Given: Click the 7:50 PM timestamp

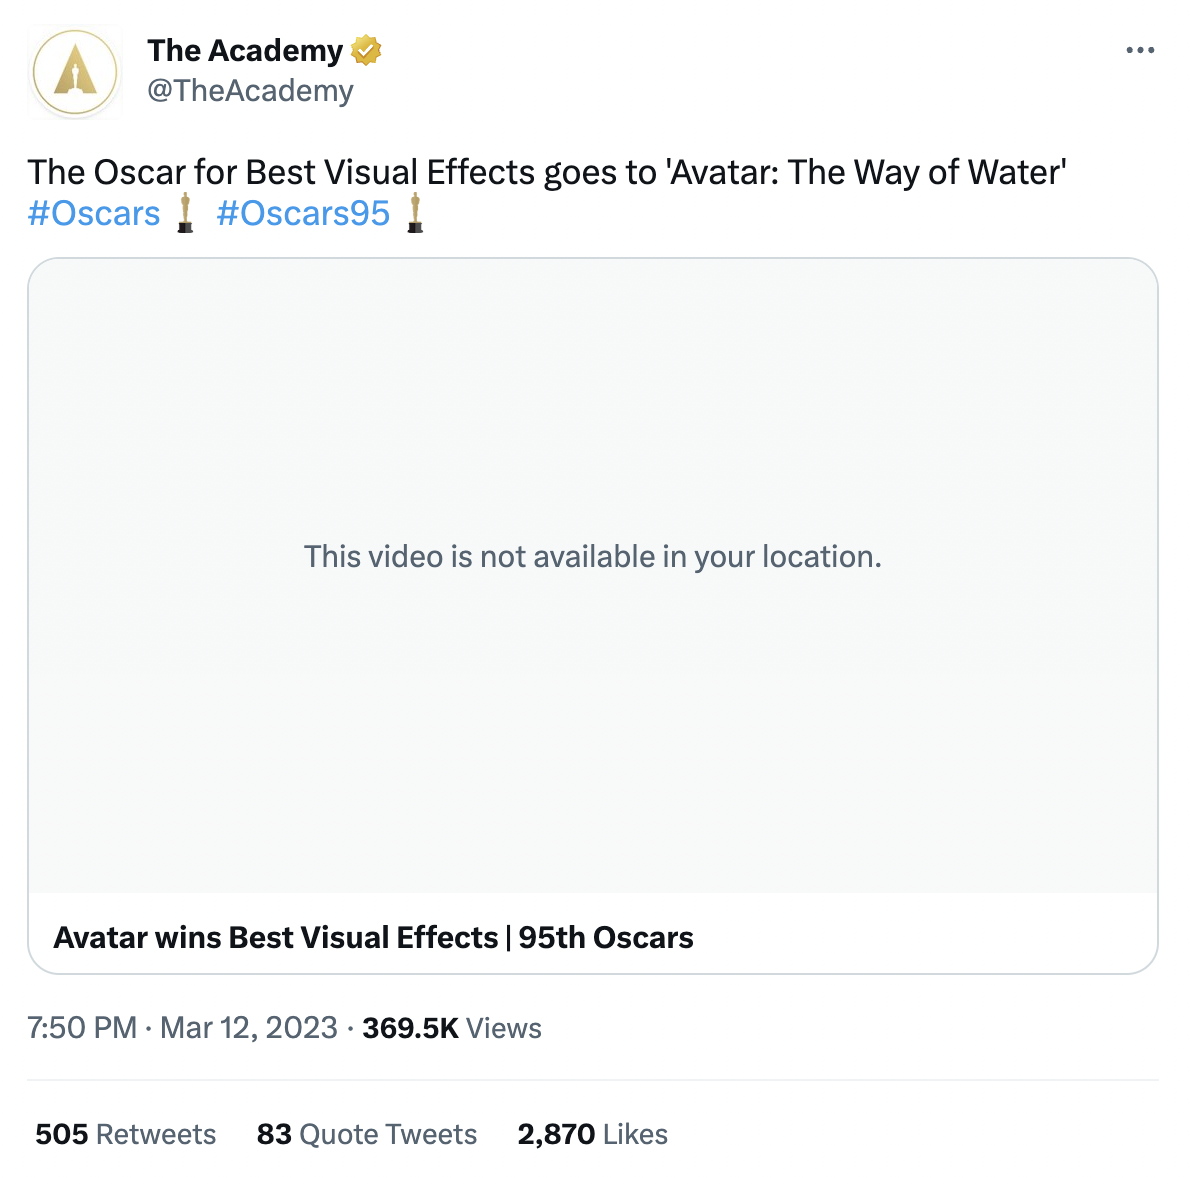Looking at the screenshot, I should pyautogui.click(x=82, y=1028).
